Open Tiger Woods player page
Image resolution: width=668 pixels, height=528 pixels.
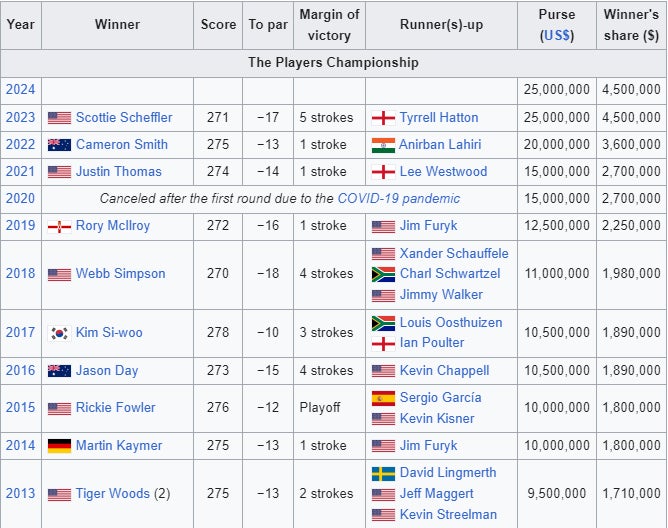[x=112, y=493]
